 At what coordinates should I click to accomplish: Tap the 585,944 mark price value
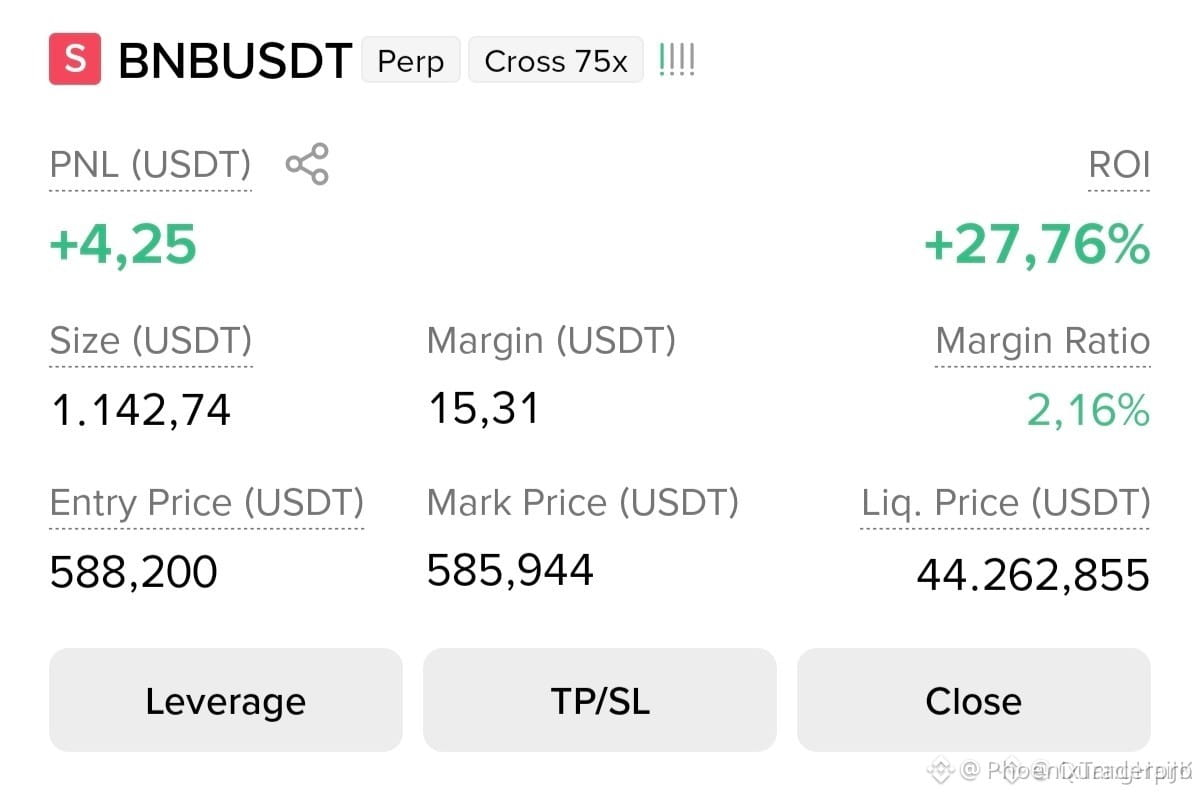[510, 571]
